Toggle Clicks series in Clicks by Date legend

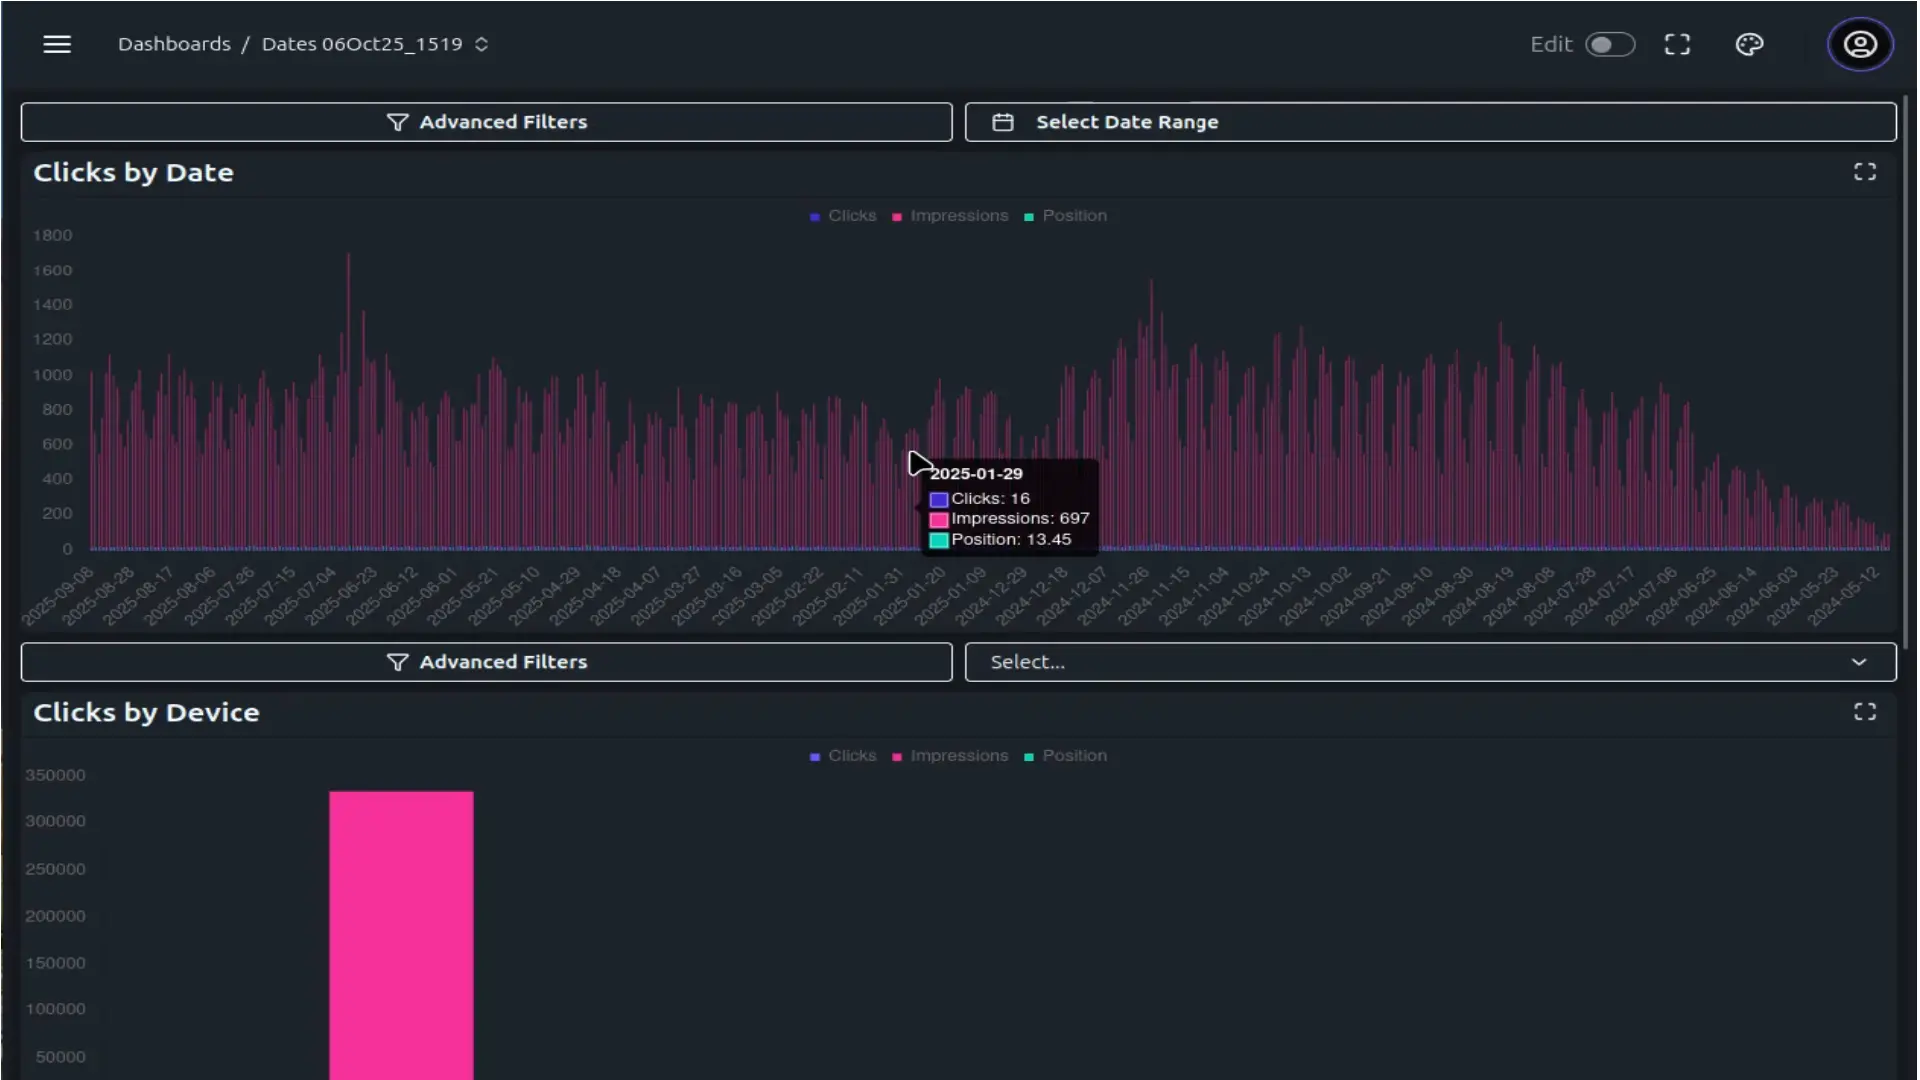pyautogui.click(x=843, y=216)
